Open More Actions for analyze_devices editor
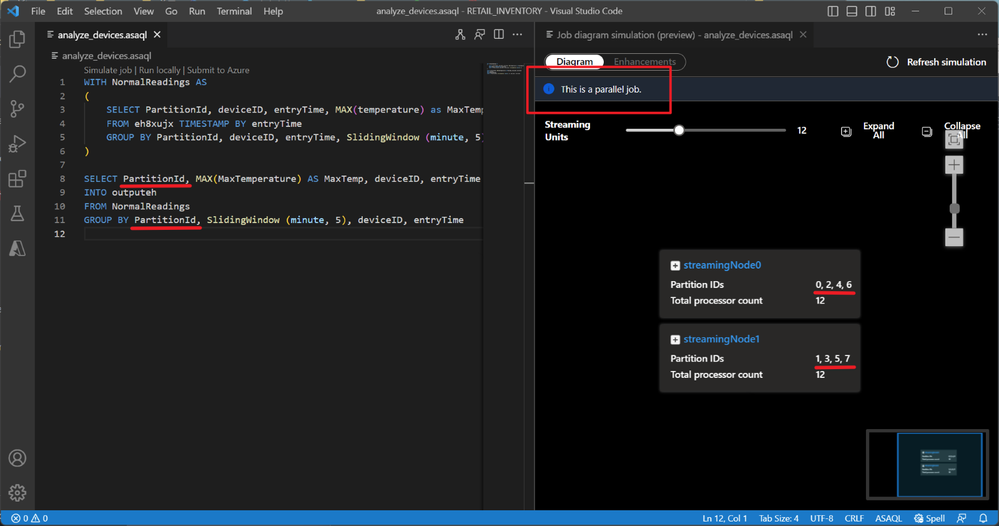999x526 pixels. click(x=517, y=34)
